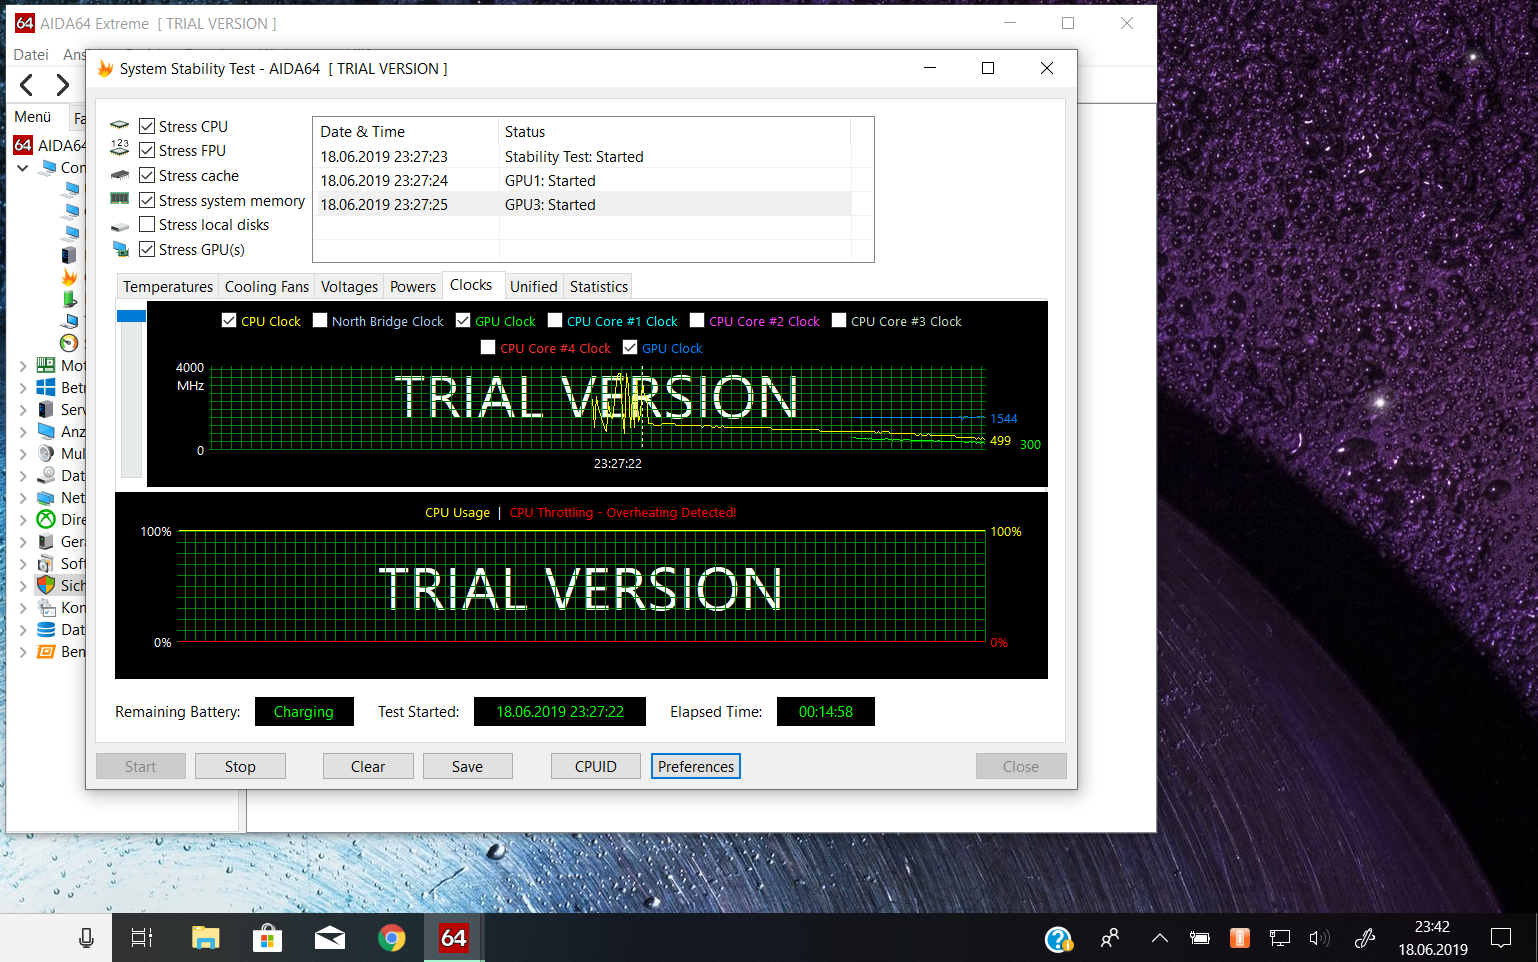Click the FPU 123 icon
Screen dimensions: 1538x962
tap(120, 148)
